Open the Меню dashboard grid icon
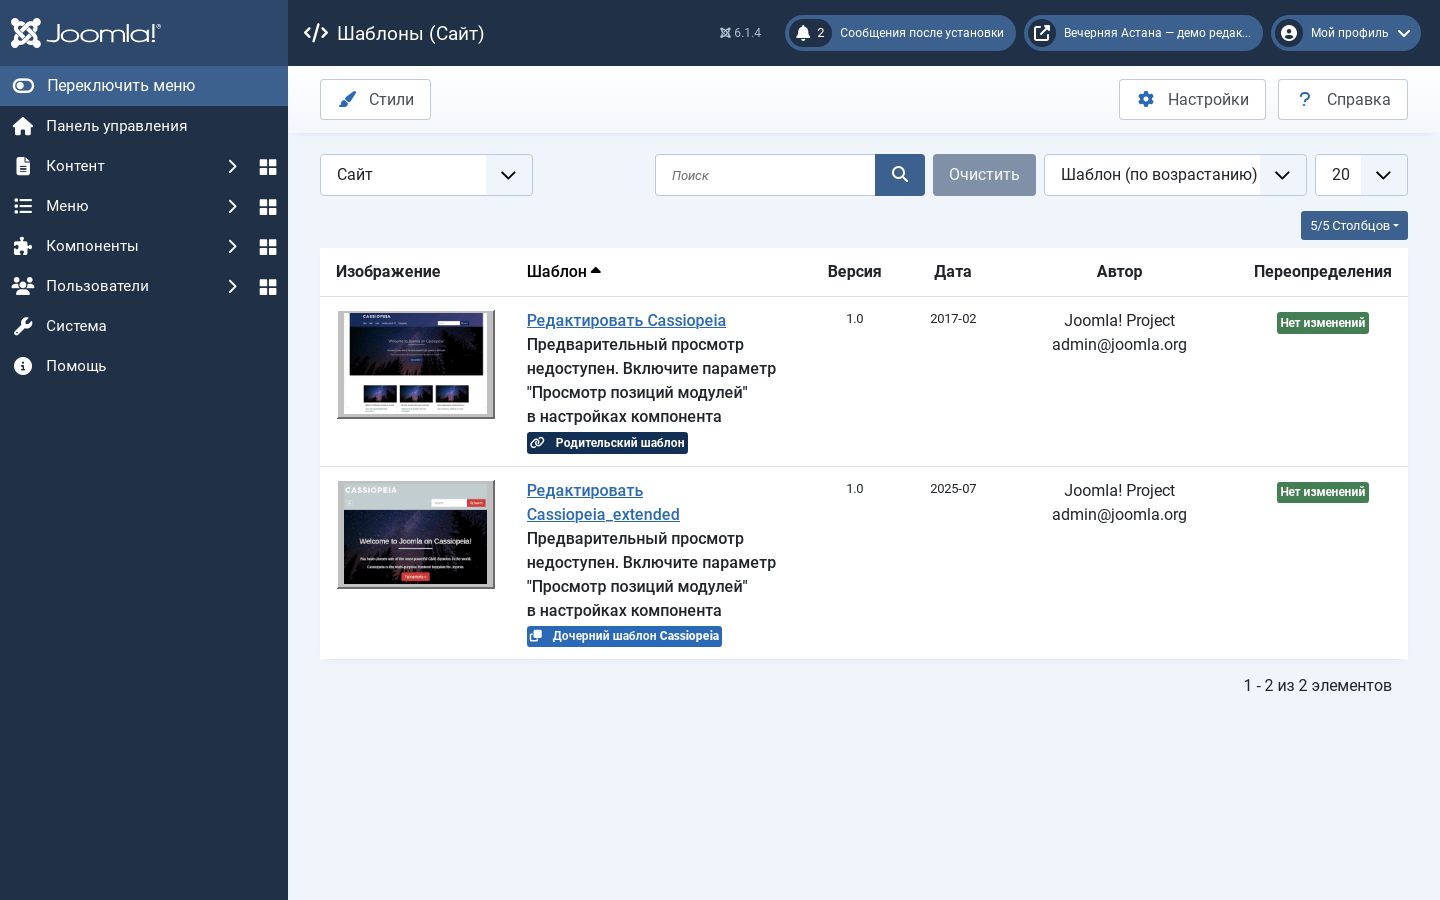 [268, 206]
